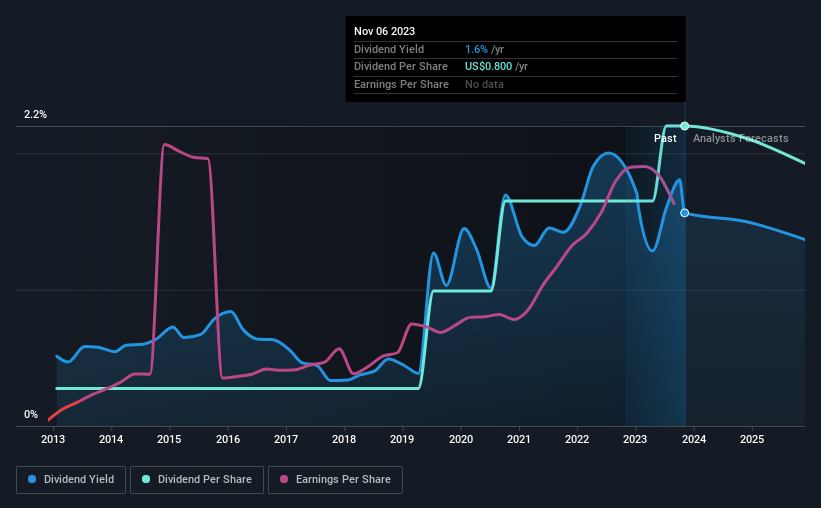
Task: Click the Past region label
Action: [x=665, y=138]
